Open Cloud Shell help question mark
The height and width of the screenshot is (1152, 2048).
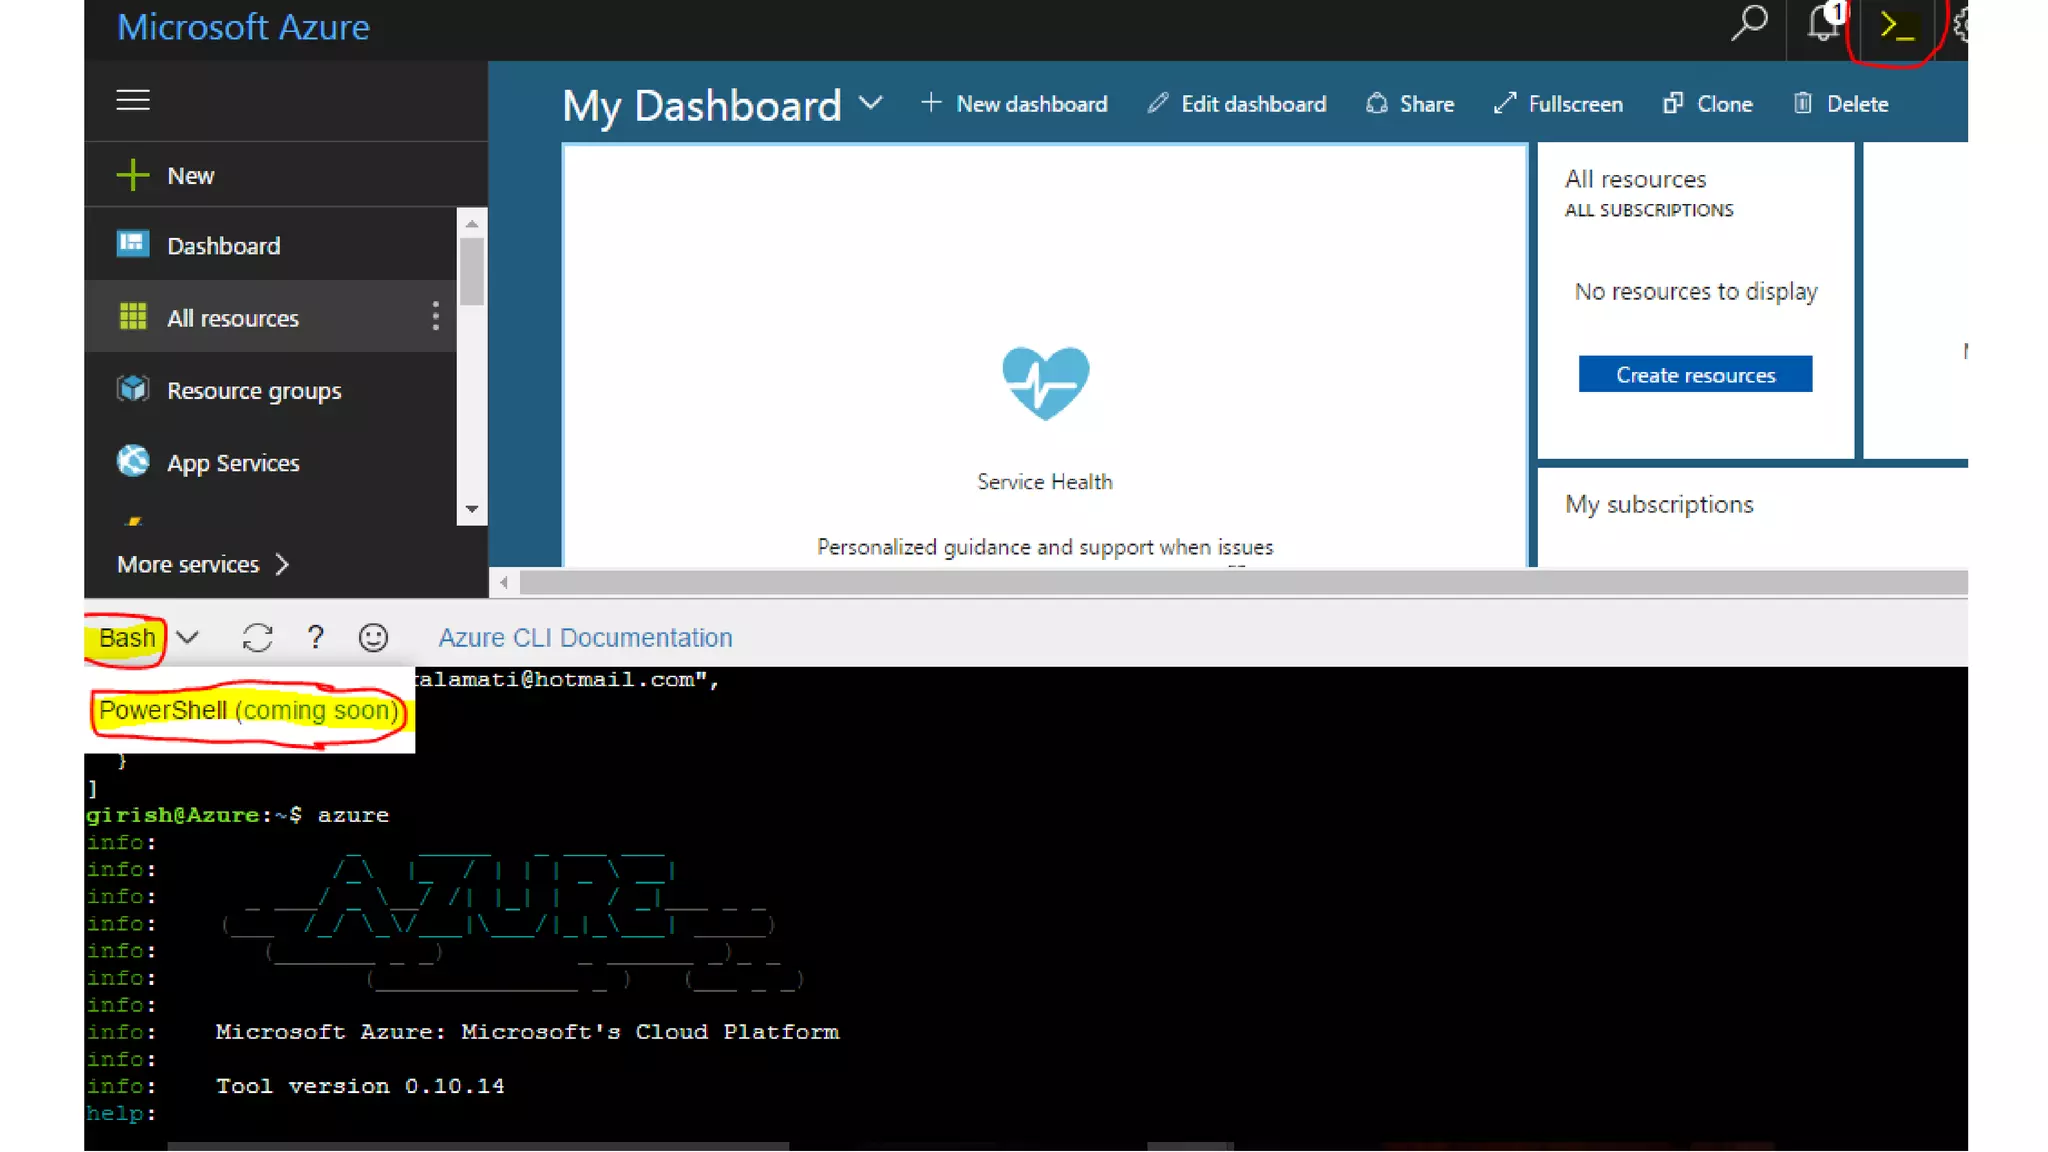point(315,637)
